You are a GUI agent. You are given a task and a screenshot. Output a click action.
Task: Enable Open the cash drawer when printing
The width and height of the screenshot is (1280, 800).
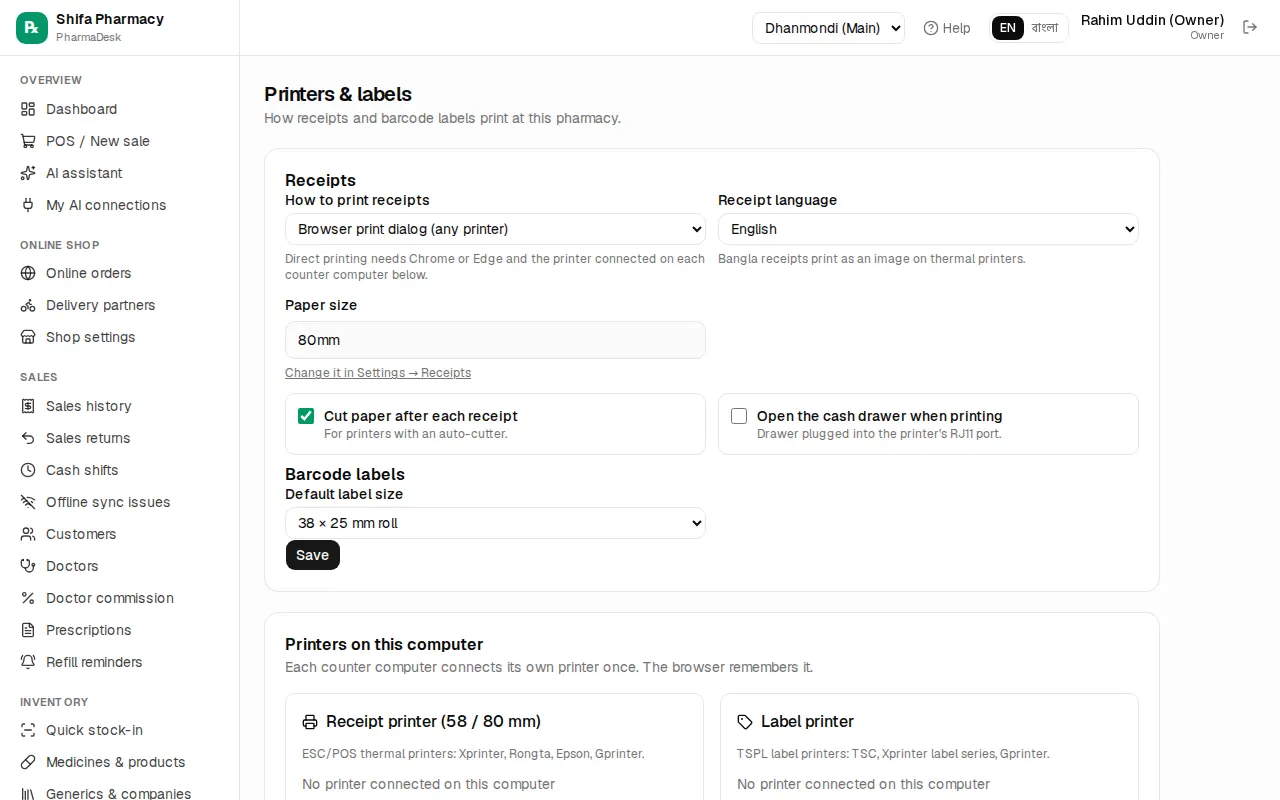739,416
